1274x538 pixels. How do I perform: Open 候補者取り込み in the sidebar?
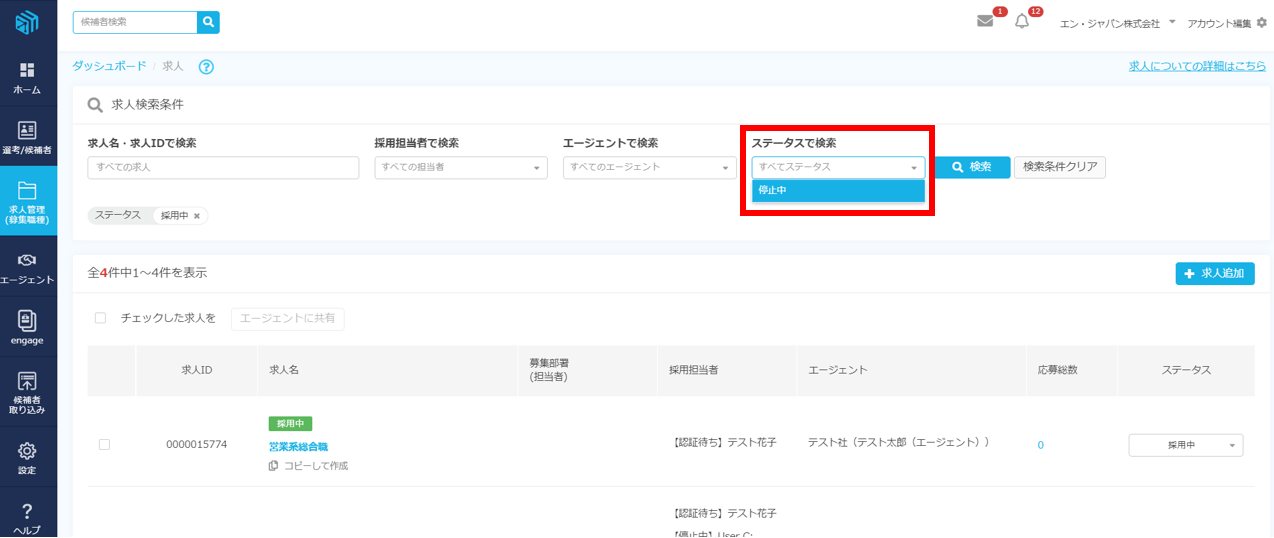click(x=27, y=392)
